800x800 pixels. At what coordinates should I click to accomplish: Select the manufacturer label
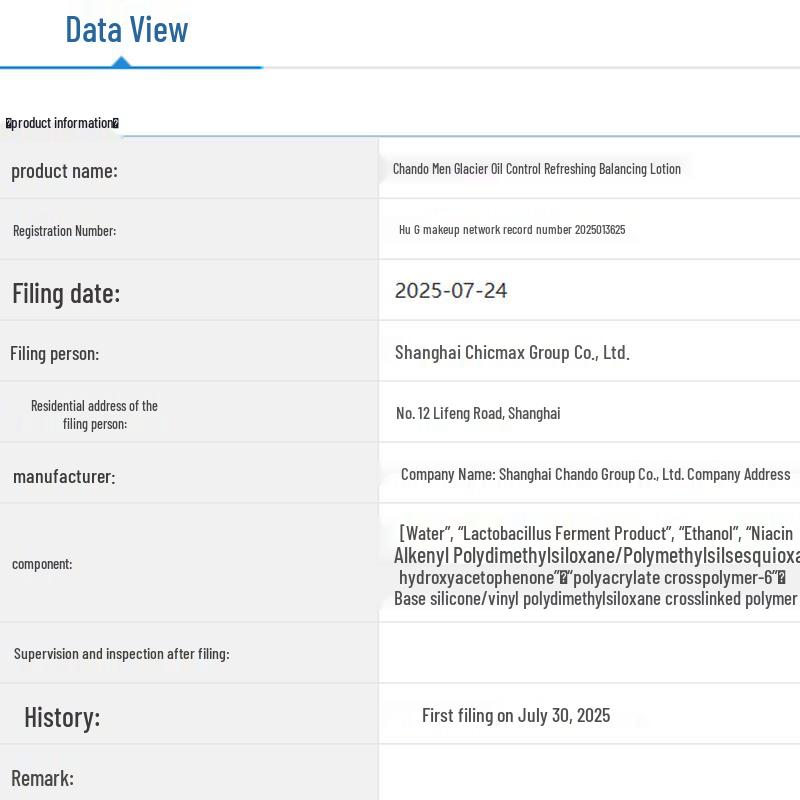coord(64,477)
